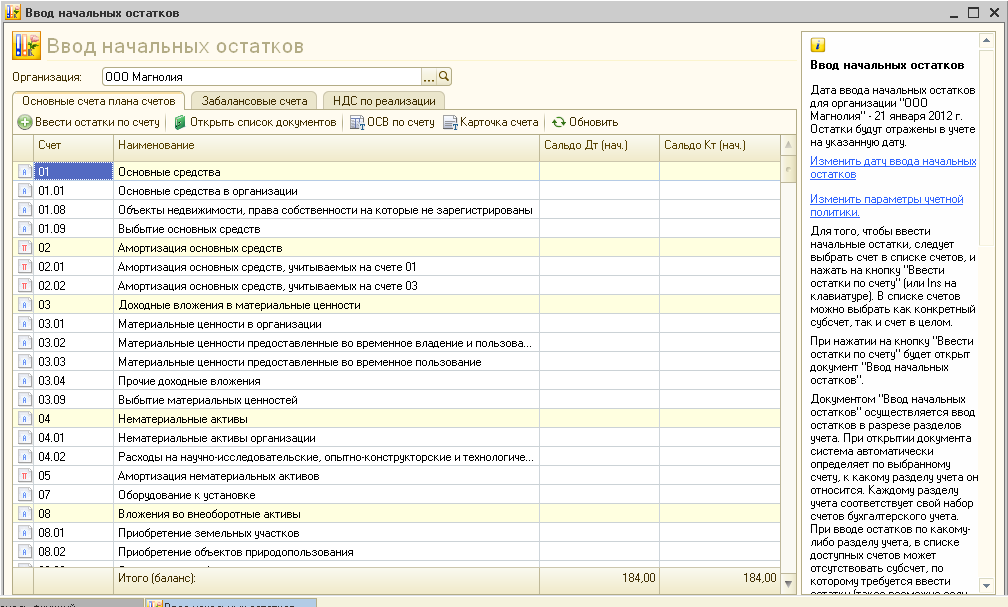The height and width of the screenshot is (607, 1008).
Task: Select the row Приобретение земельных участков
Action: (x=397, y=532)
